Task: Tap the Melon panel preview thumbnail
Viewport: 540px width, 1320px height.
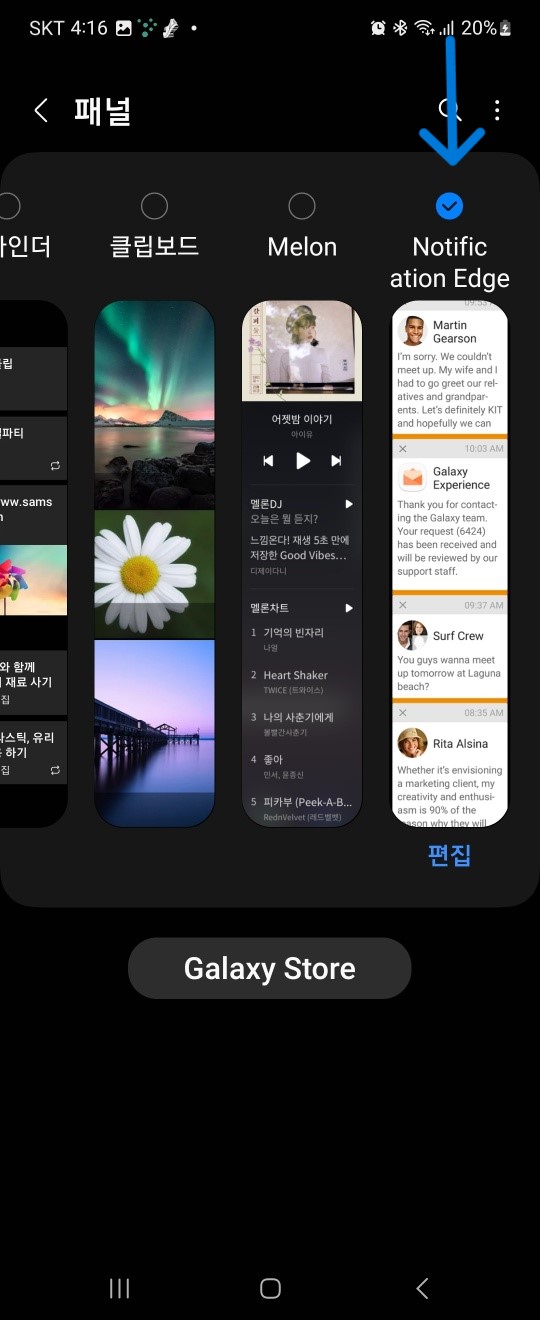Action: click(302, 564)
